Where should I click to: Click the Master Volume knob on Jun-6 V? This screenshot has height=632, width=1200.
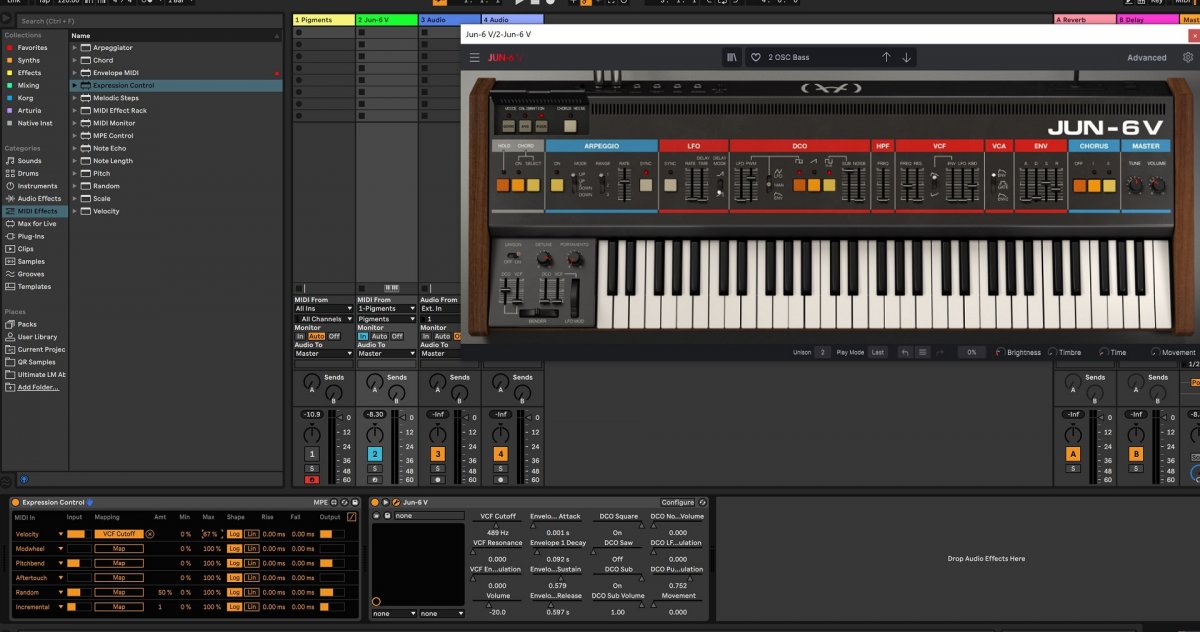[x=1157, y=185]
